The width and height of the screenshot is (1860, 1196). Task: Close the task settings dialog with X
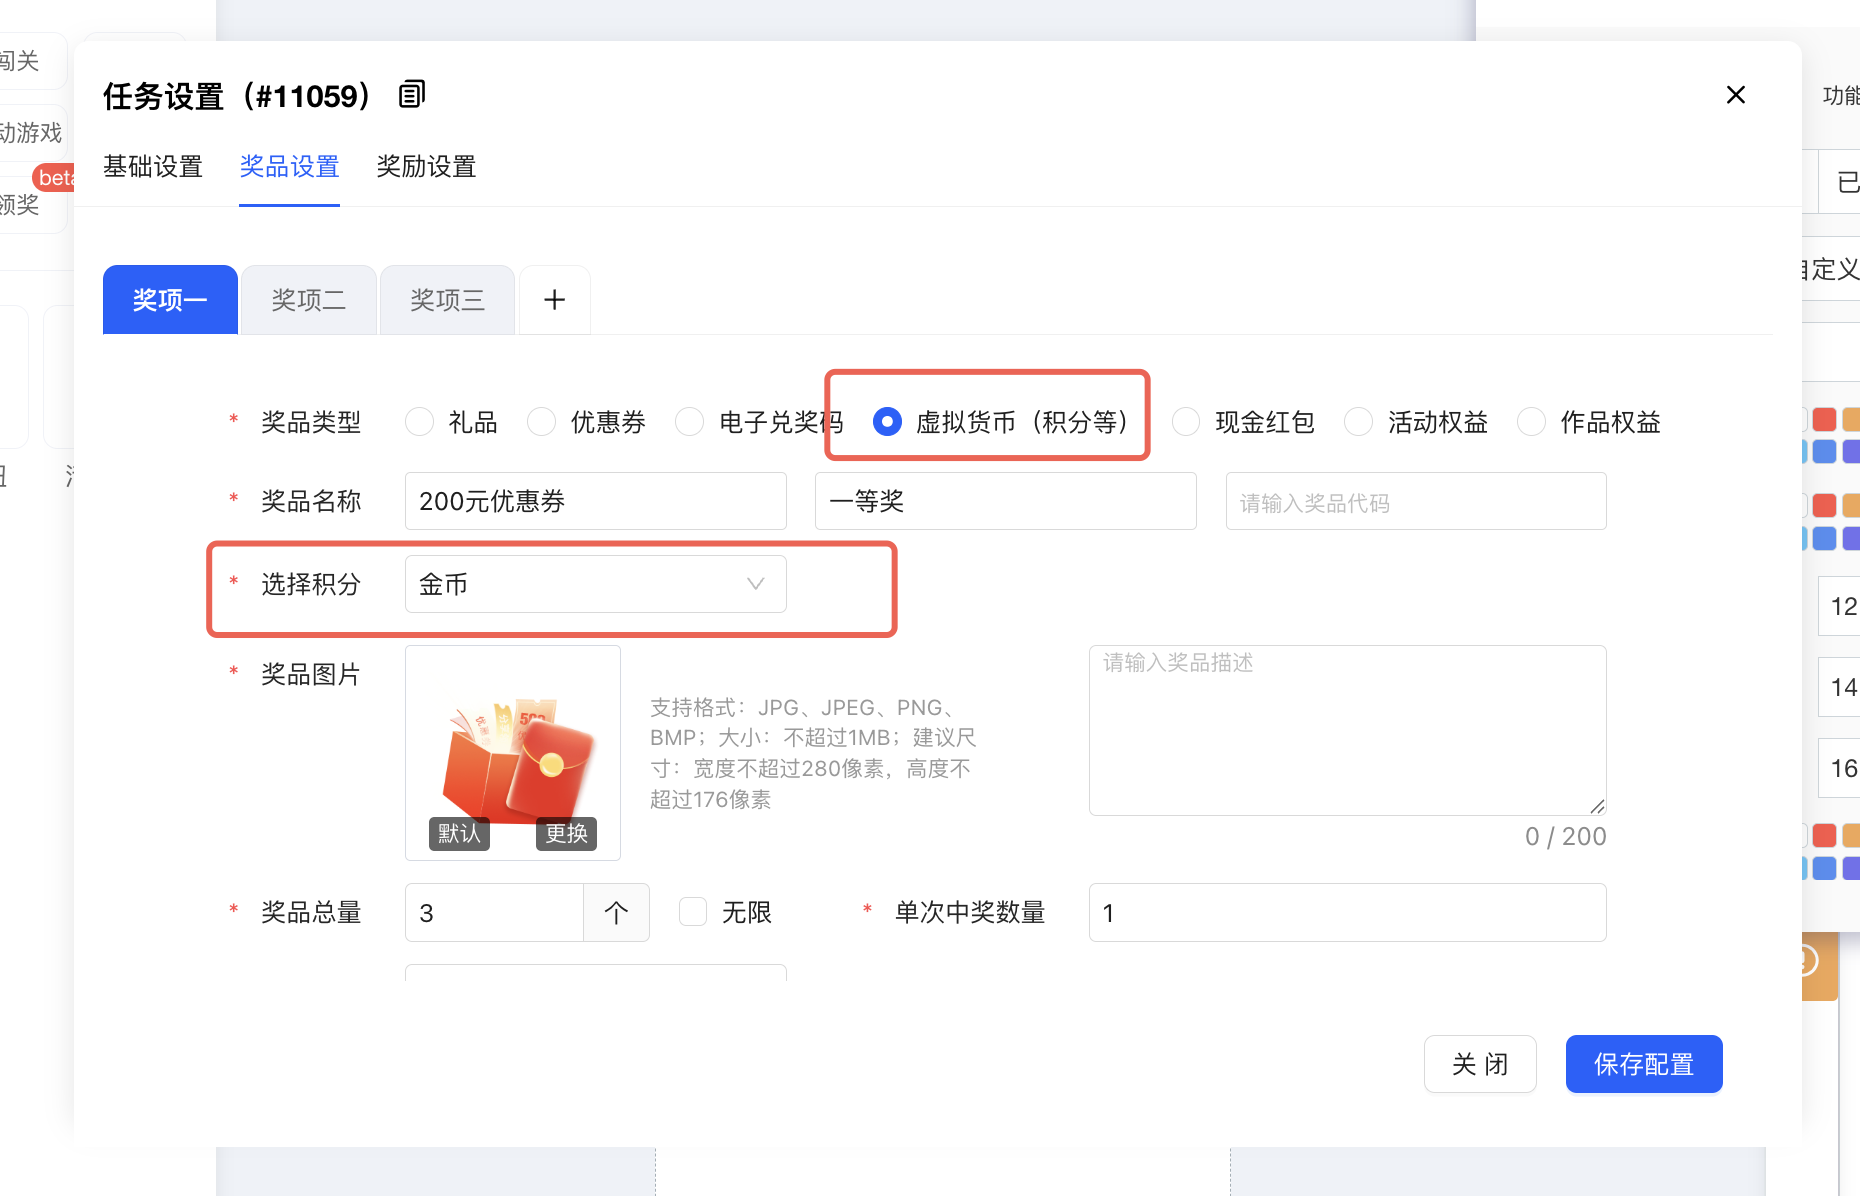tap(1736, 95)
